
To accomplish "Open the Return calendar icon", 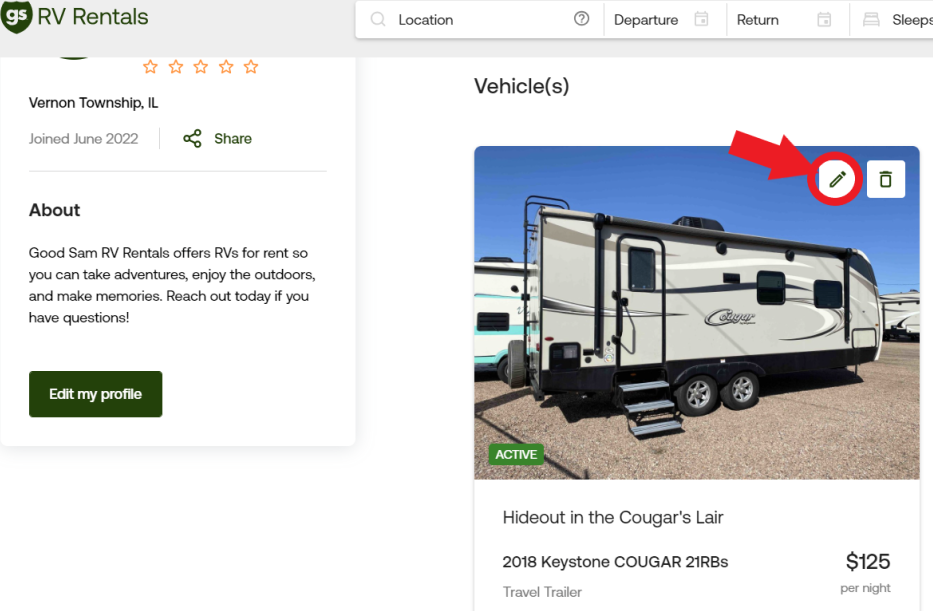I will tap(824, 20).
